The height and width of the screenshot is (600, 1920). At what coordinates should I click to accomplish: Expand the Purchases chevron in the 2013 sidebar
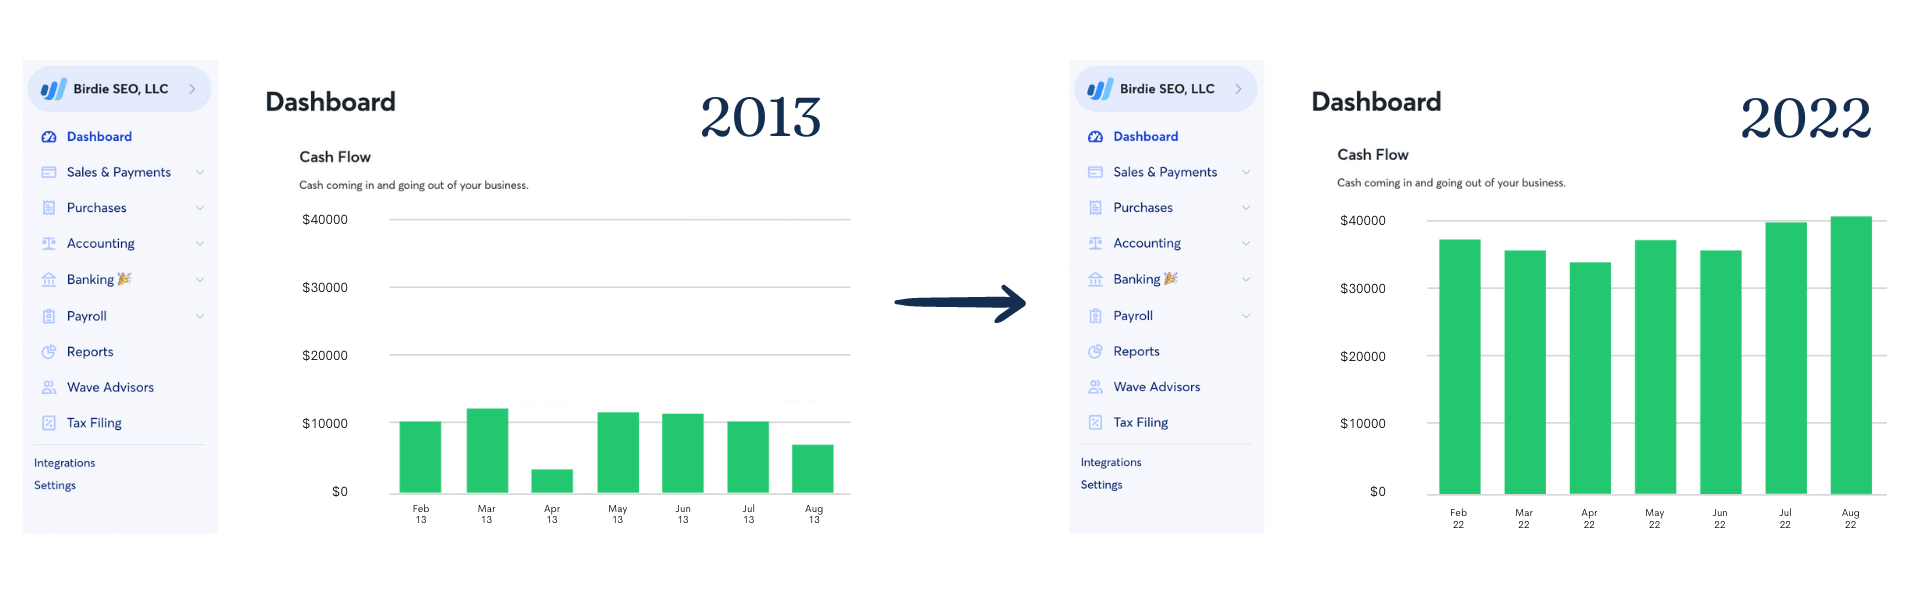click(200, 208)
